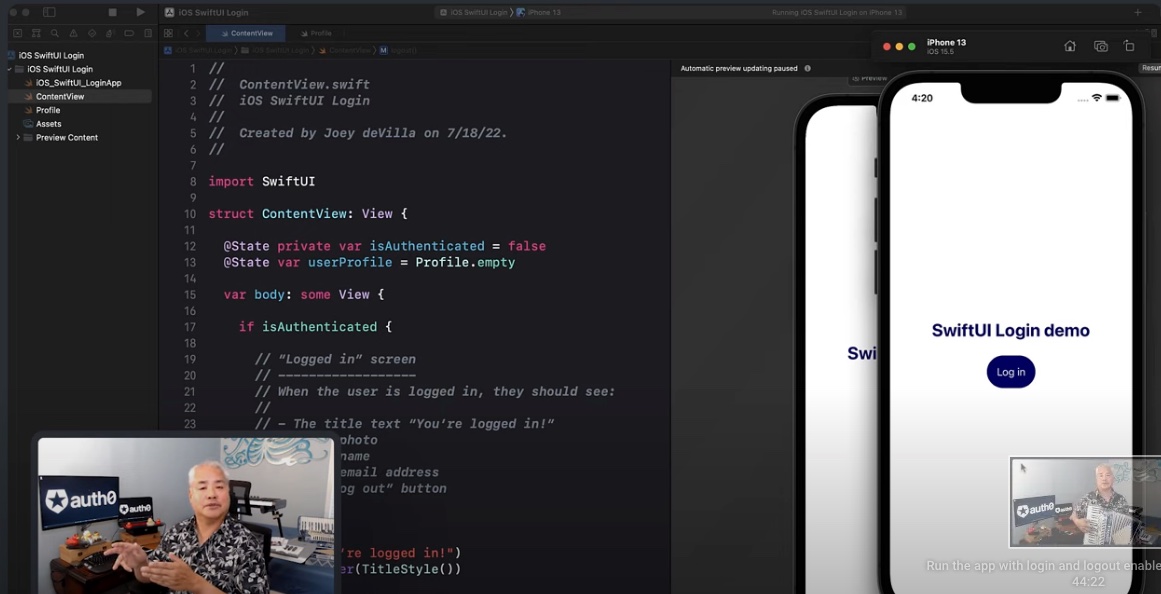The width and height of the screenshot is (1161, 594).
Task: Open the Test navigator diamond icon
Action: tap(92, 33)
